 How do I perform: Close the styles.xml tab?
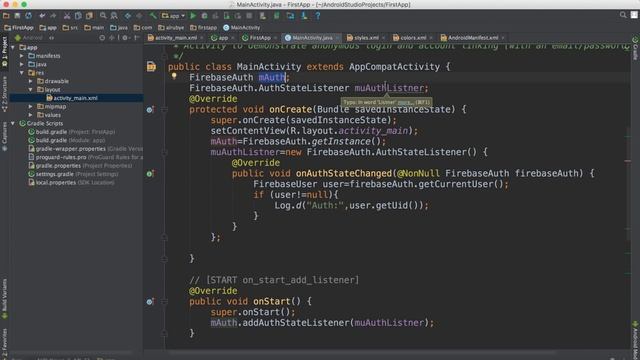point(383,38)
